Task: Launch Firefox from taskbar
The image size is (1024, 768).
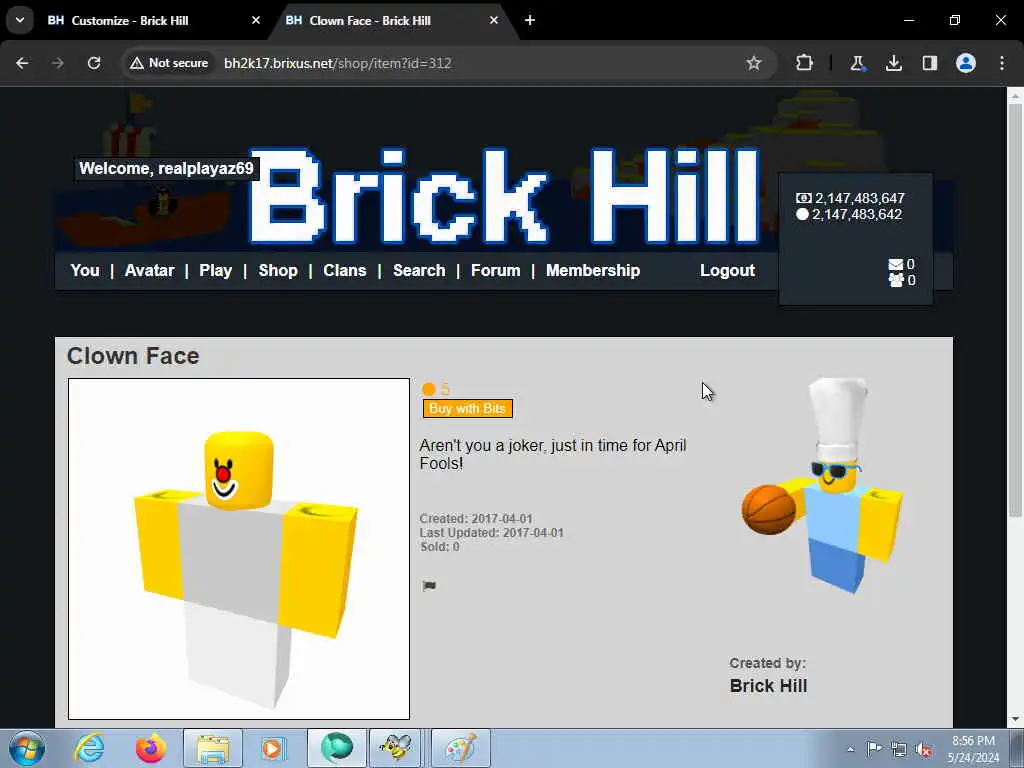Action: click(x=150, y=748)
